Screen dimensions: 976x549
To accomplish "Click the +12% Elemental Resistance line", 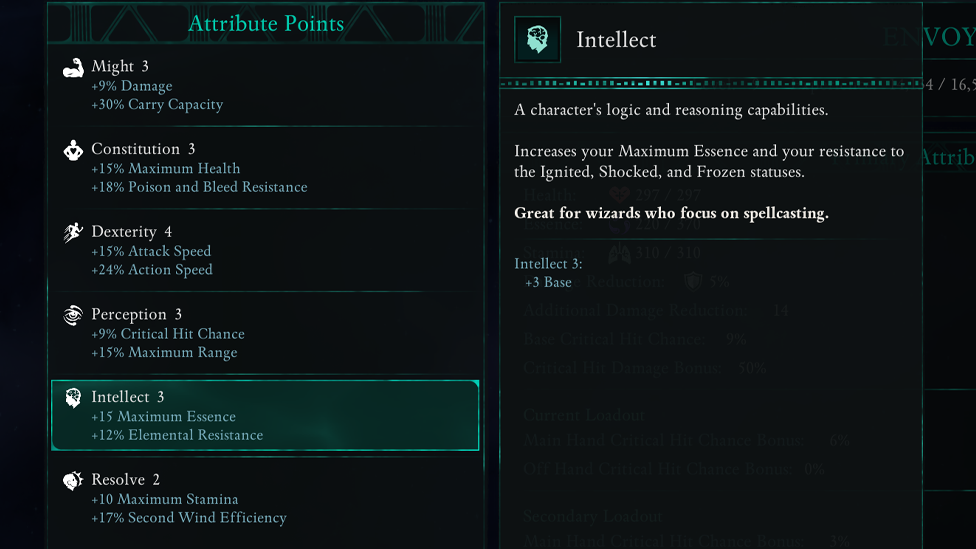I will [177, 435].
